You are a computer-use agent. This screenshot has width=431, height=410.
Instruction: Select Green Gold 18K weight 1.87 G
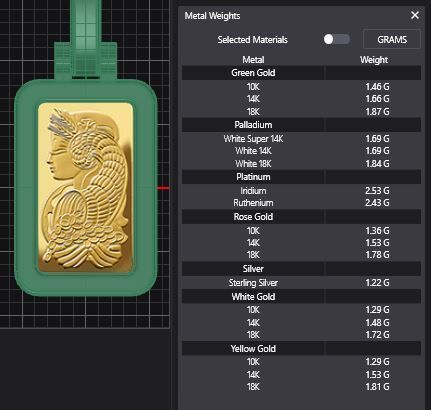[x=377, y=112]
